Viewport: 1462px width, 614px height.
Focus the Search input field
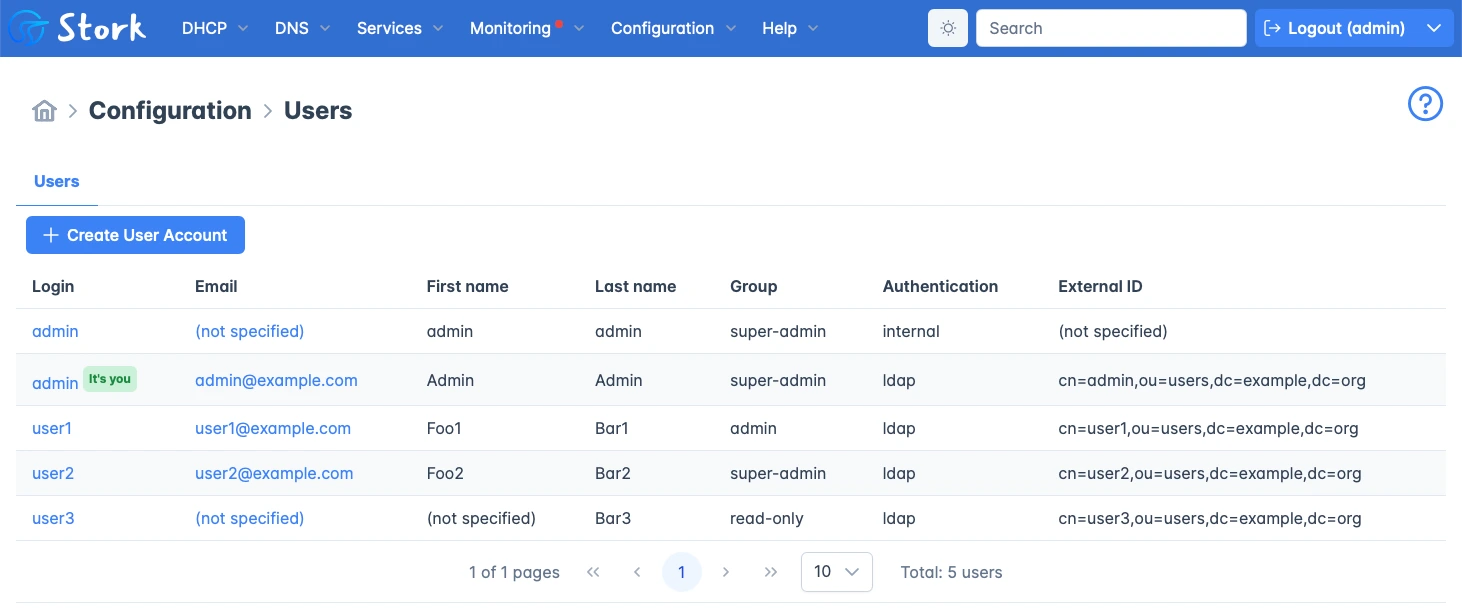1111,28
